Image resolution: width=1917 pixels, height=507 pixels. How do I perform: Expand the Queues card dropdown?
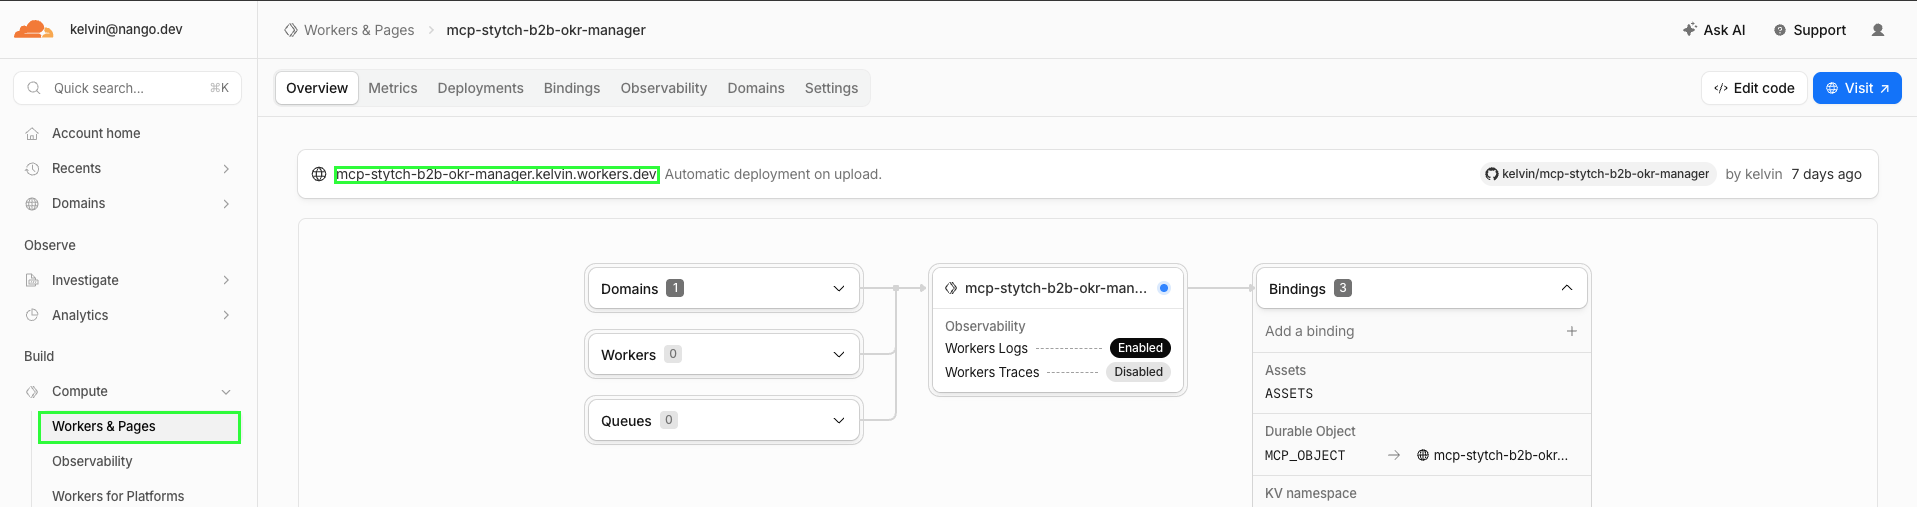coord(839,420)
